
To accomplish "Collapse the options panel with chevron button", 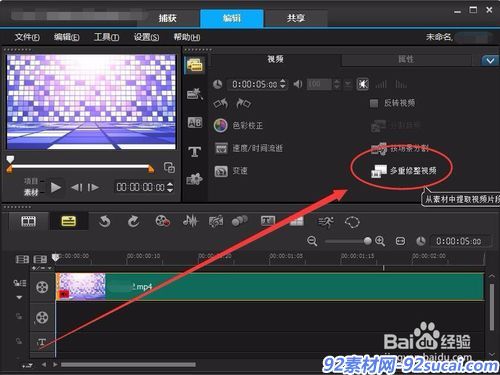I will point(490,61).
